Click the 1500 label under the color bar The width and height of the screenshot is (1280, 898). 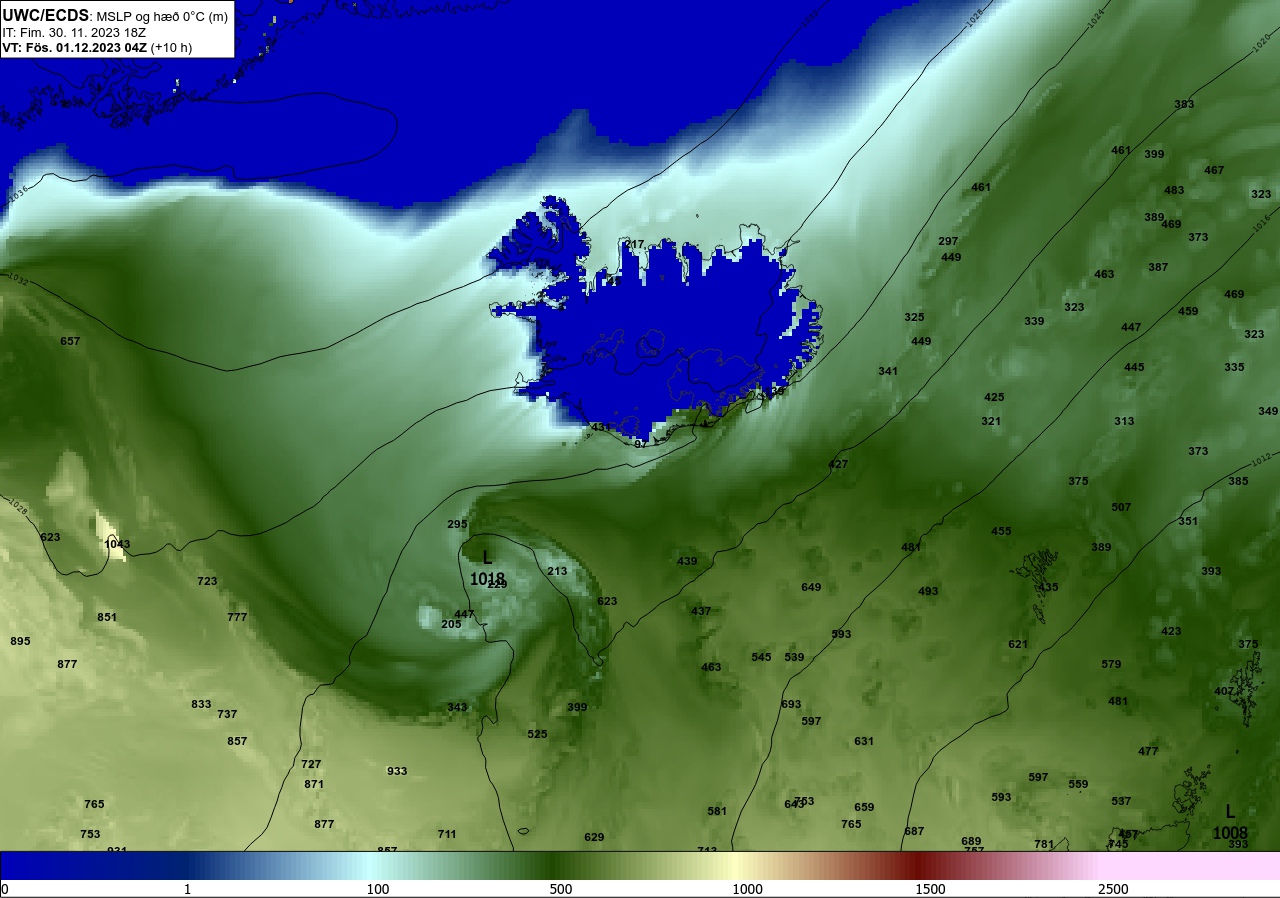(930, 889)
